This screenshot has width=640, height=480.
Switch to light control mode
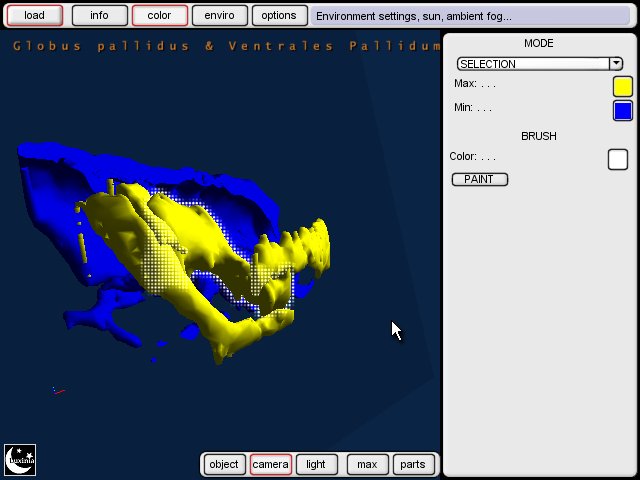(x=316, y=464)
